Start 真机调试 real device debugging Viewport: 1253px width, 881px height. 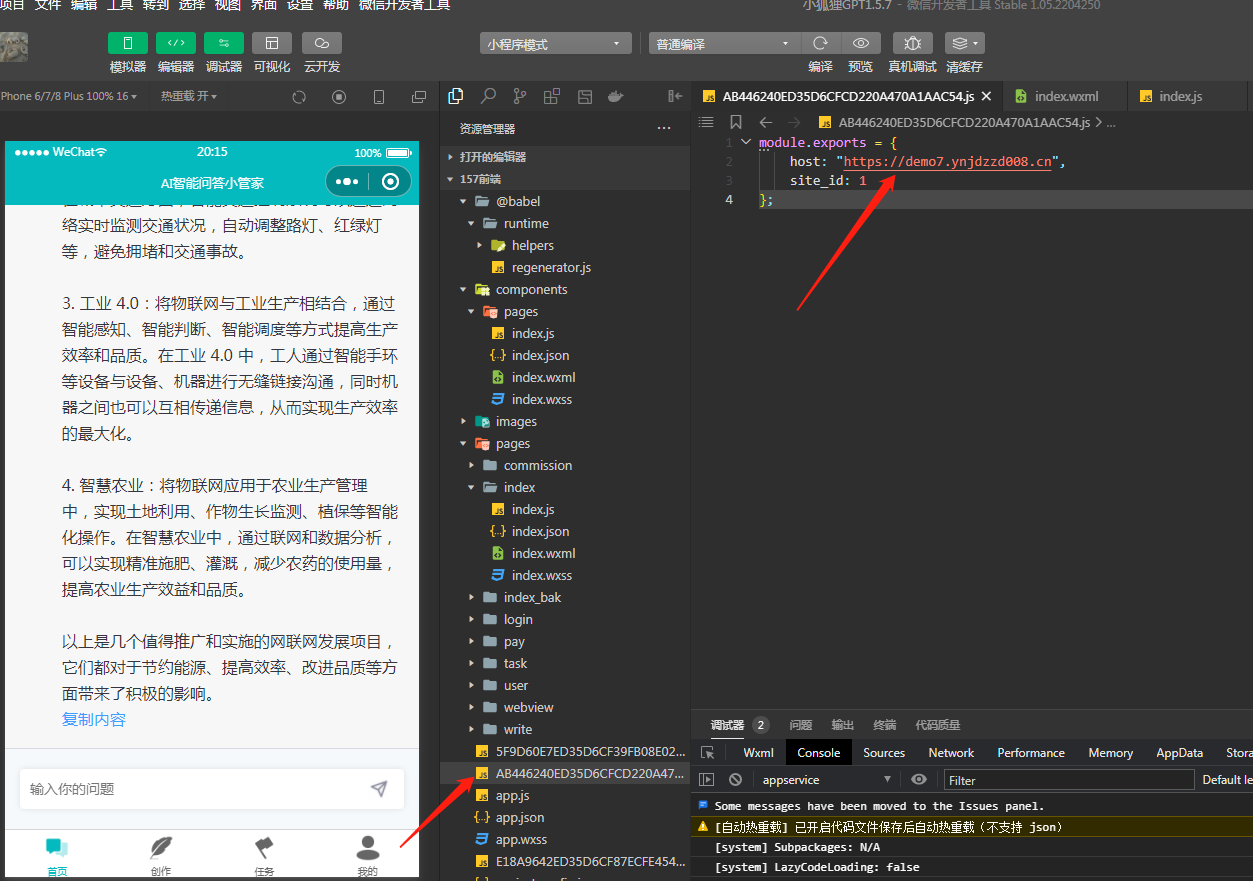point(913,42)
